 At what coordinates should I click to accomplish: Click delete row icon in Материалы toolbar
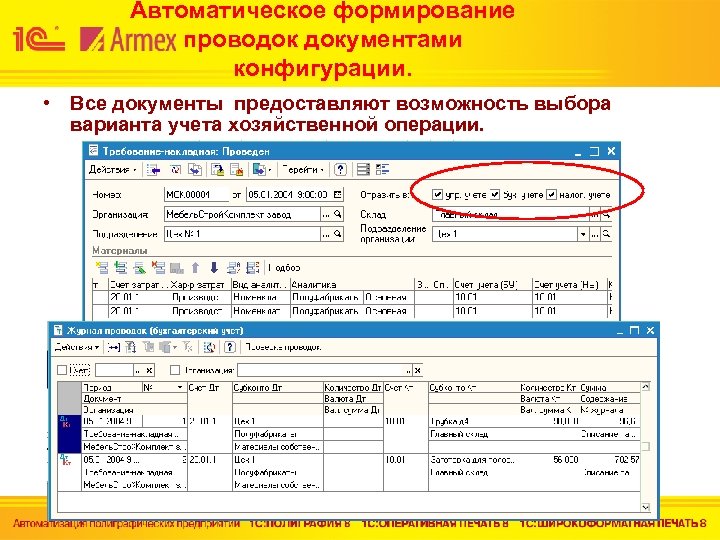[158, 267]
